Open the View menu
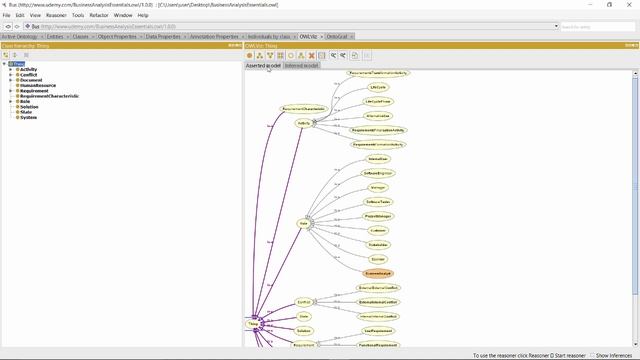 pyautogui.click(x=35, y=15)
